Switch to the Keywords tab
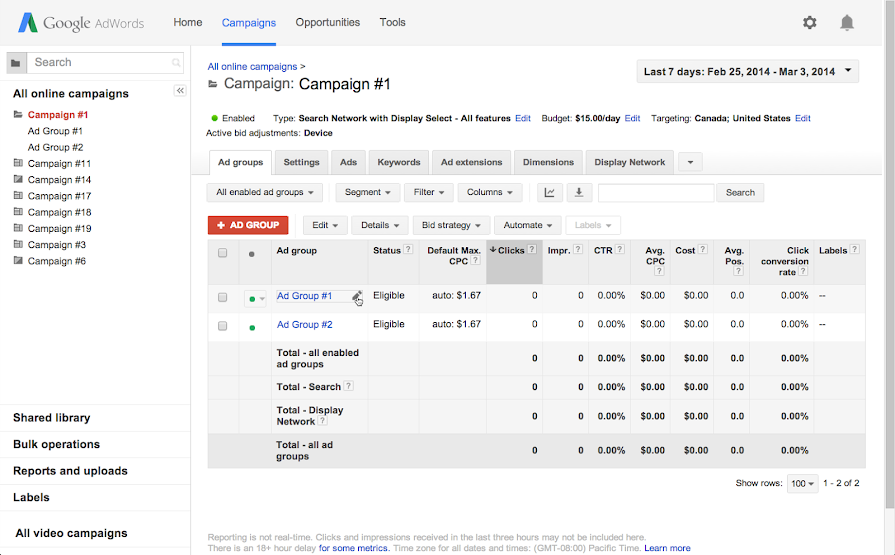Image resolution: width=895 pixels, height=555 pixels. pyautogui.click(x=399, y=162)
